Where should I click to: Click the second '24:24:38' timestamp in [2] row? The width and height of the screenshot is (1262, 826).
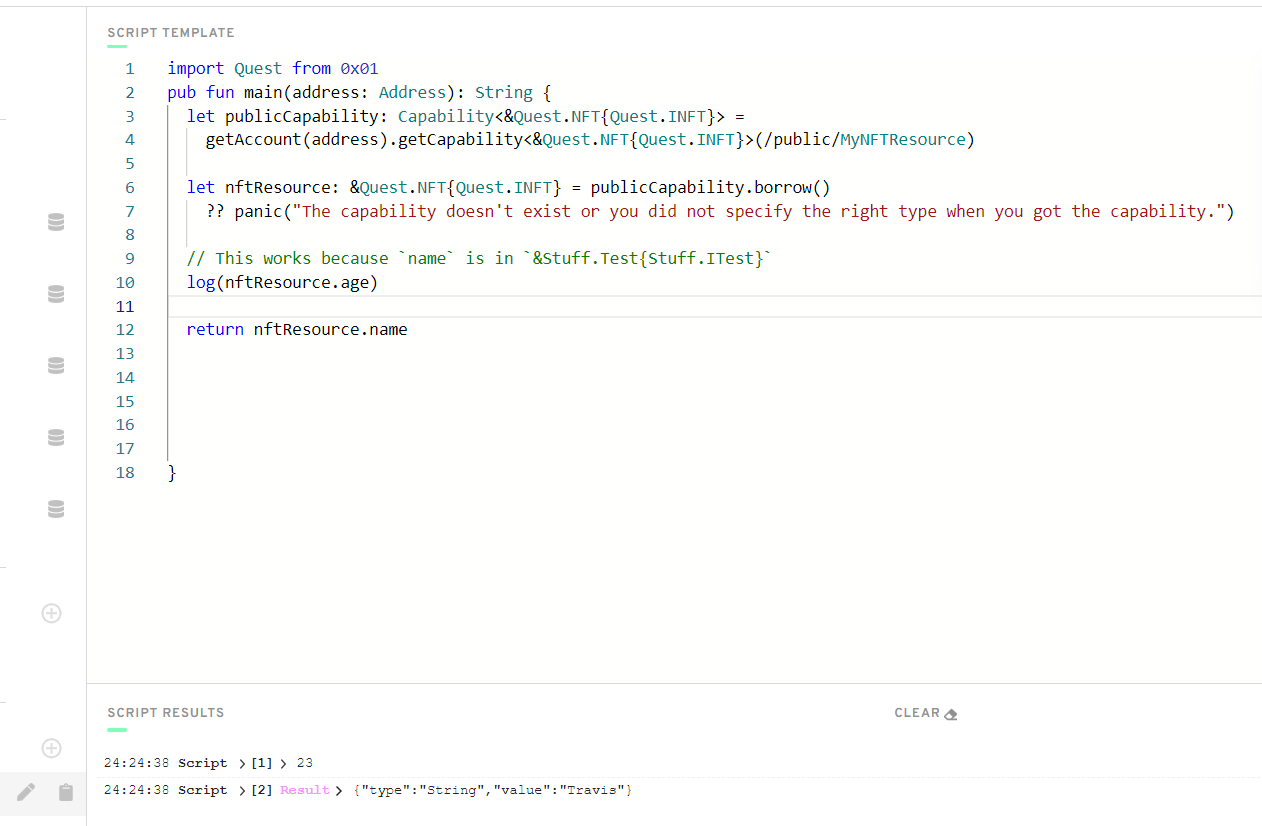136,790
